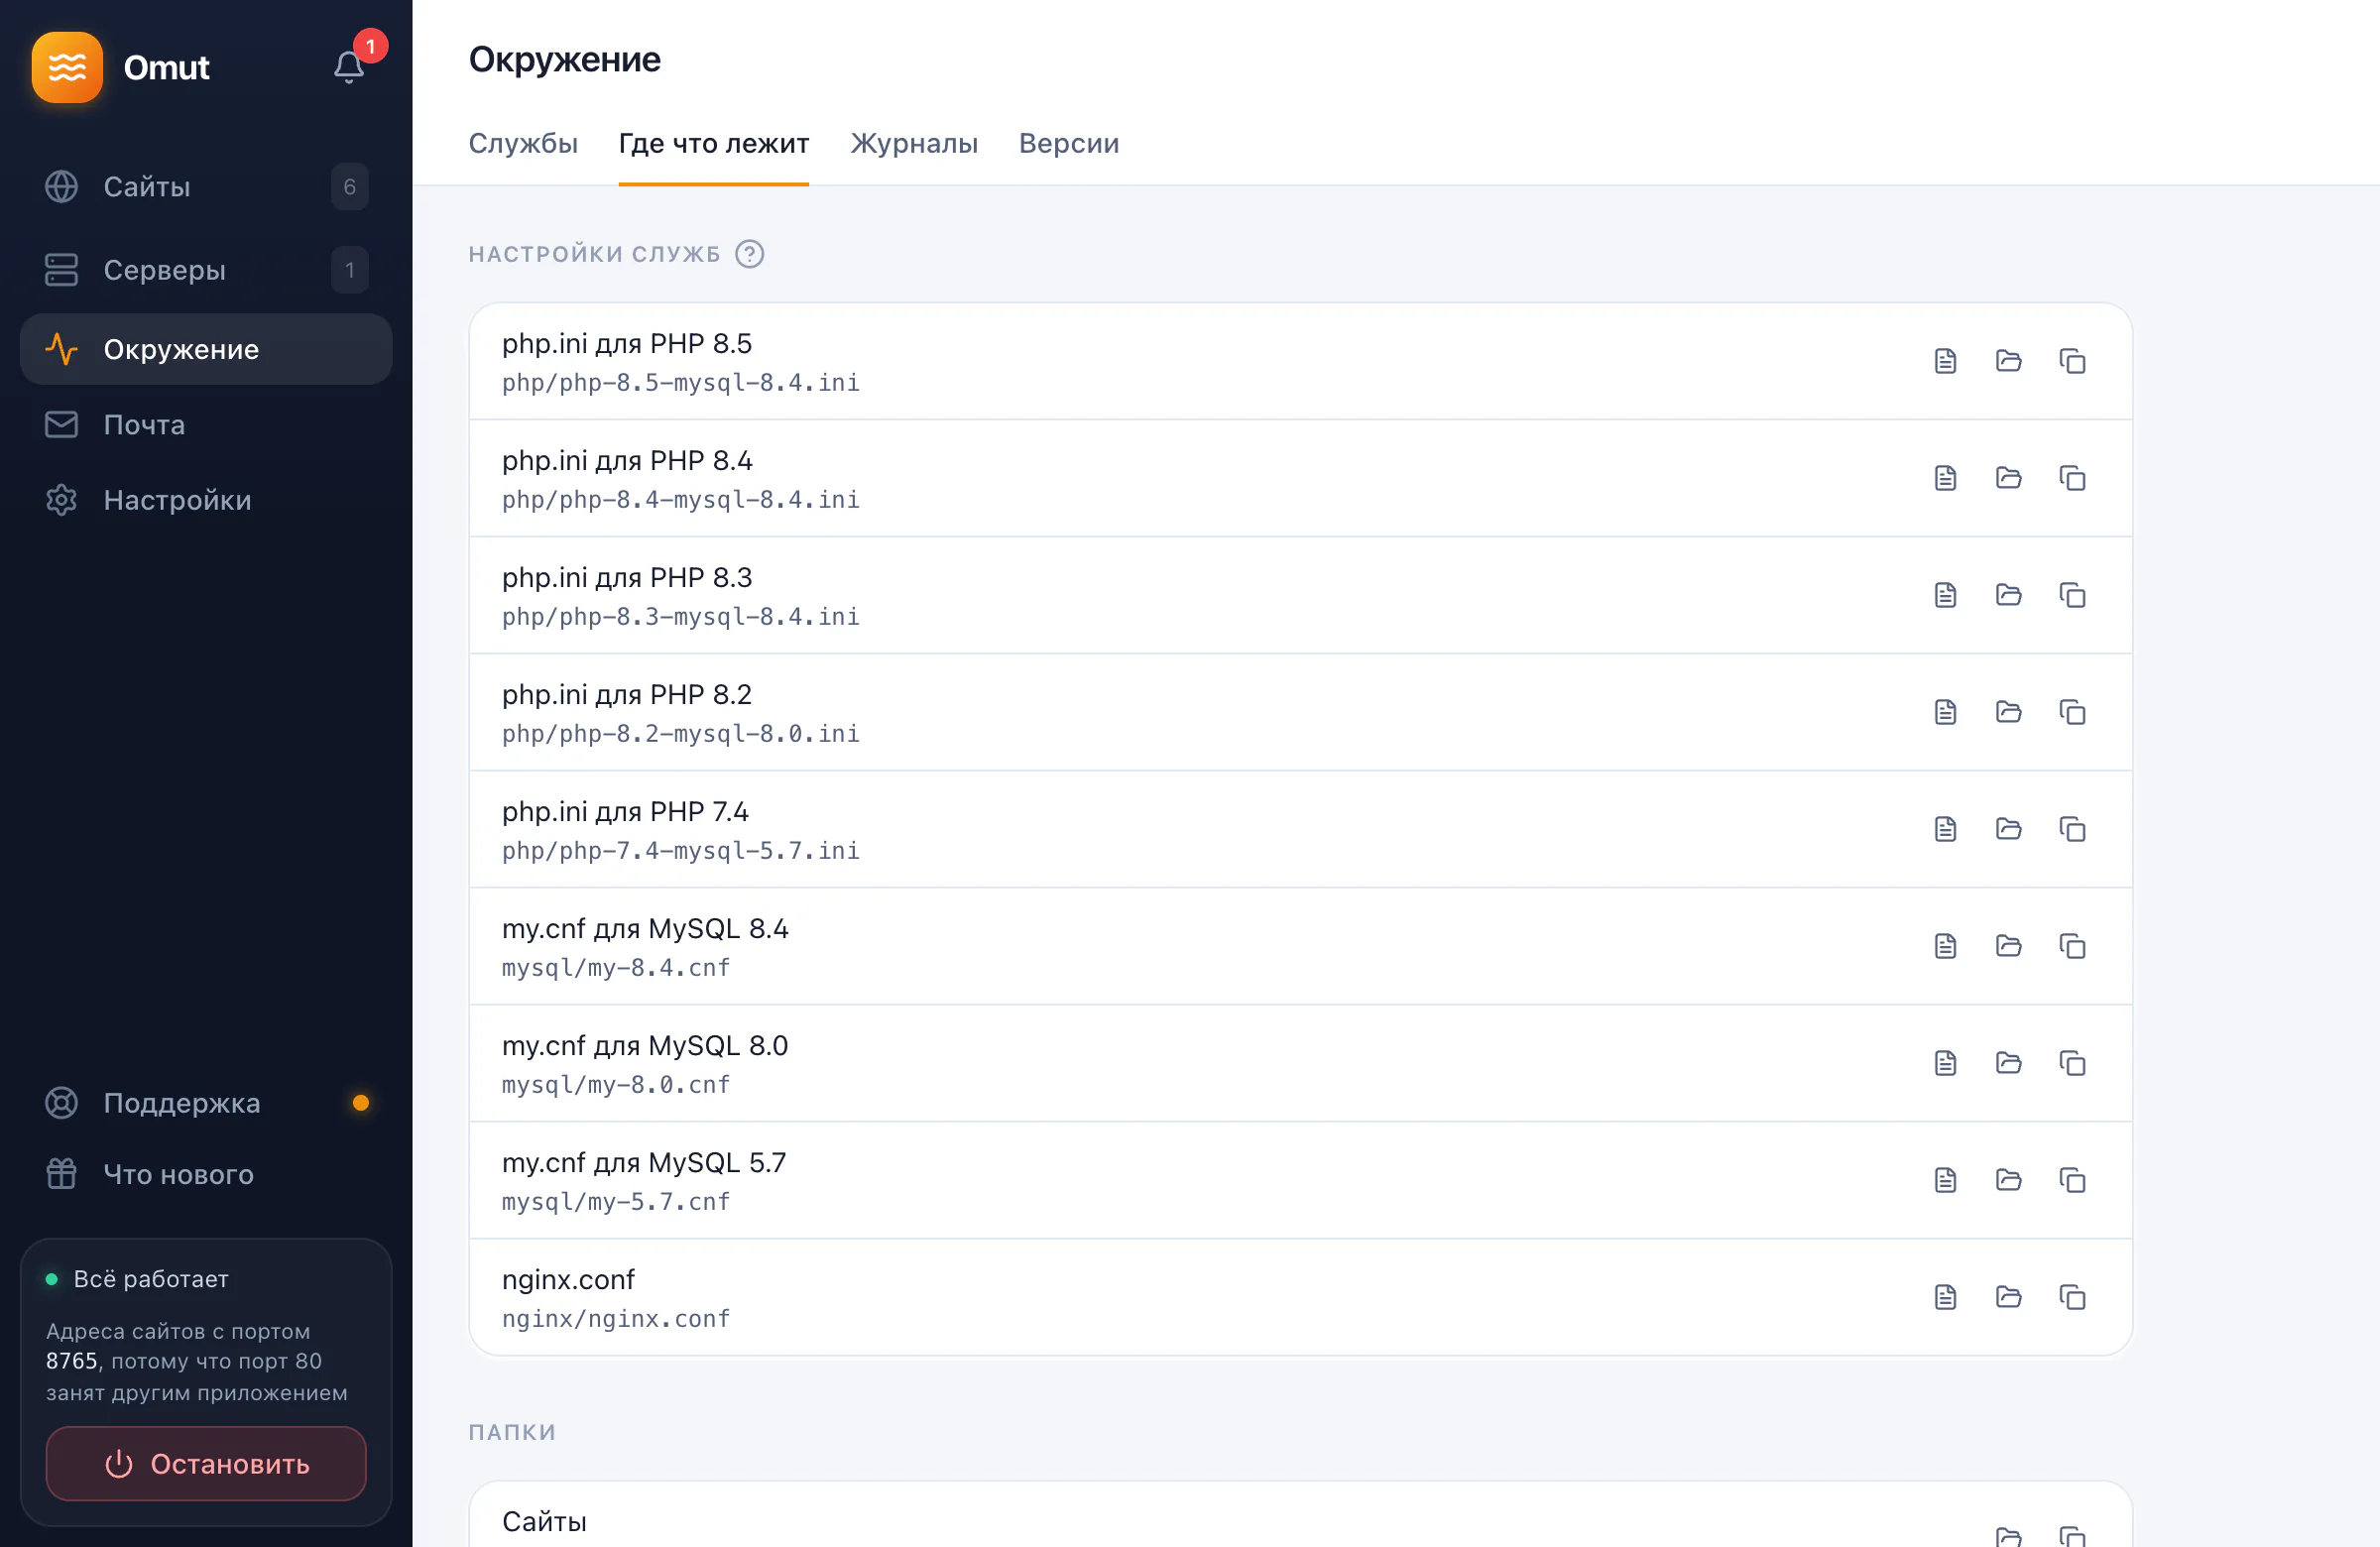Click the php.ini для PHP 8.3 title
This screenshot has width=2380, height=1547.
627,577
